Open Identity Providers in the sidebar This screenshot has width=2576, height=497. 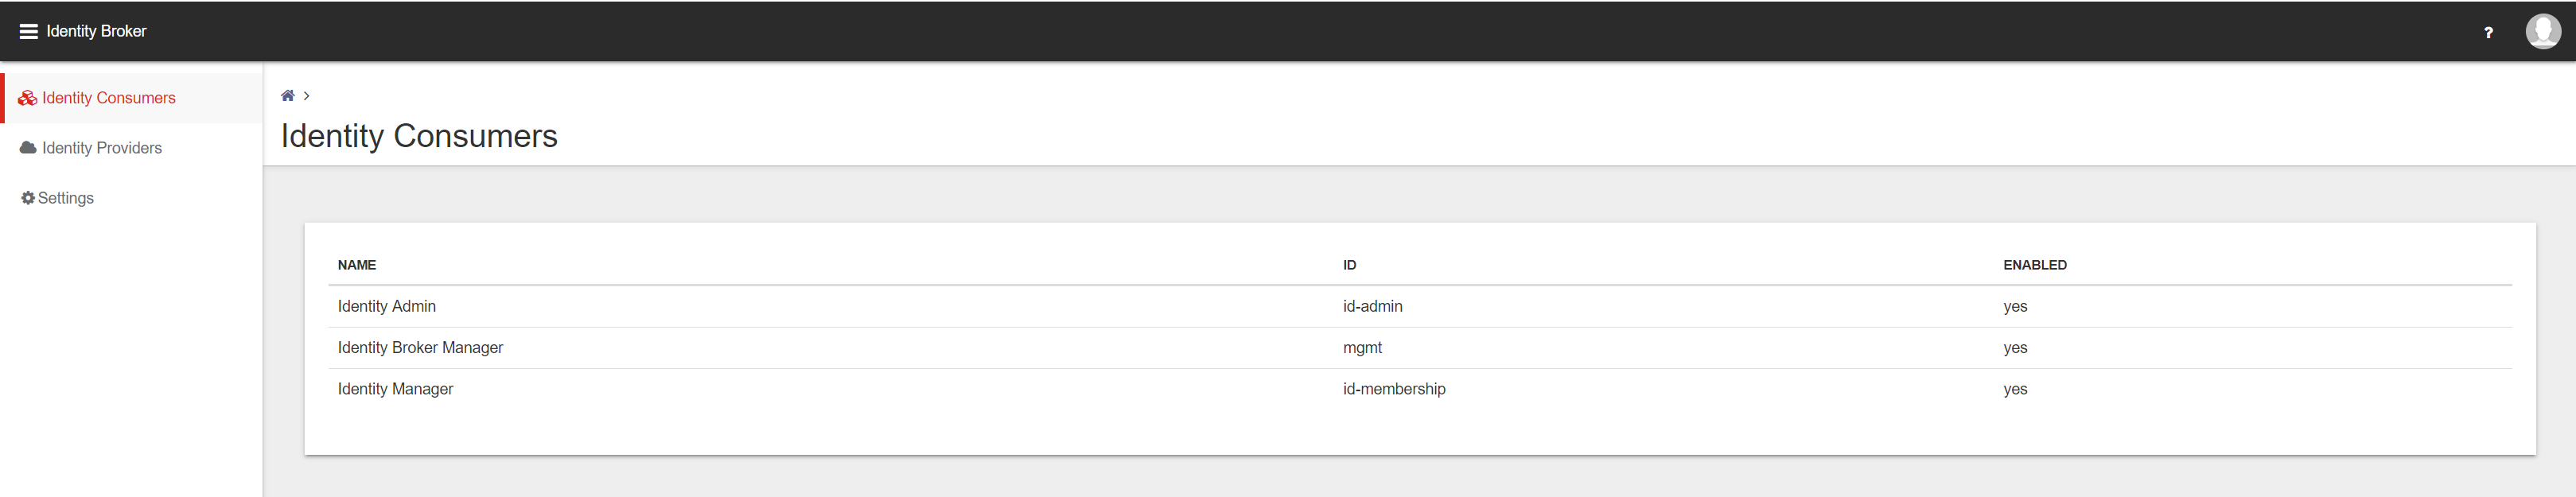101,148
